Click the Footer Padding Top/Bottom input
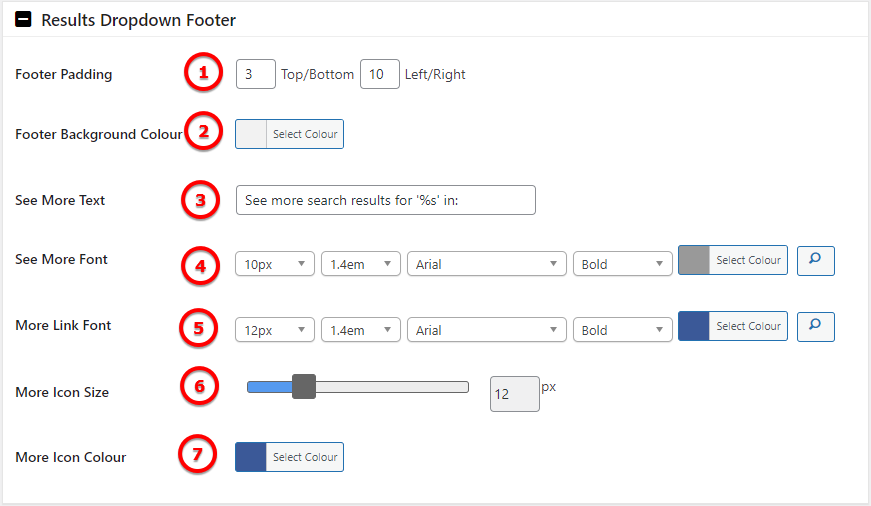Viewport: 871px width, 506px height. click(x=256, y=74)
